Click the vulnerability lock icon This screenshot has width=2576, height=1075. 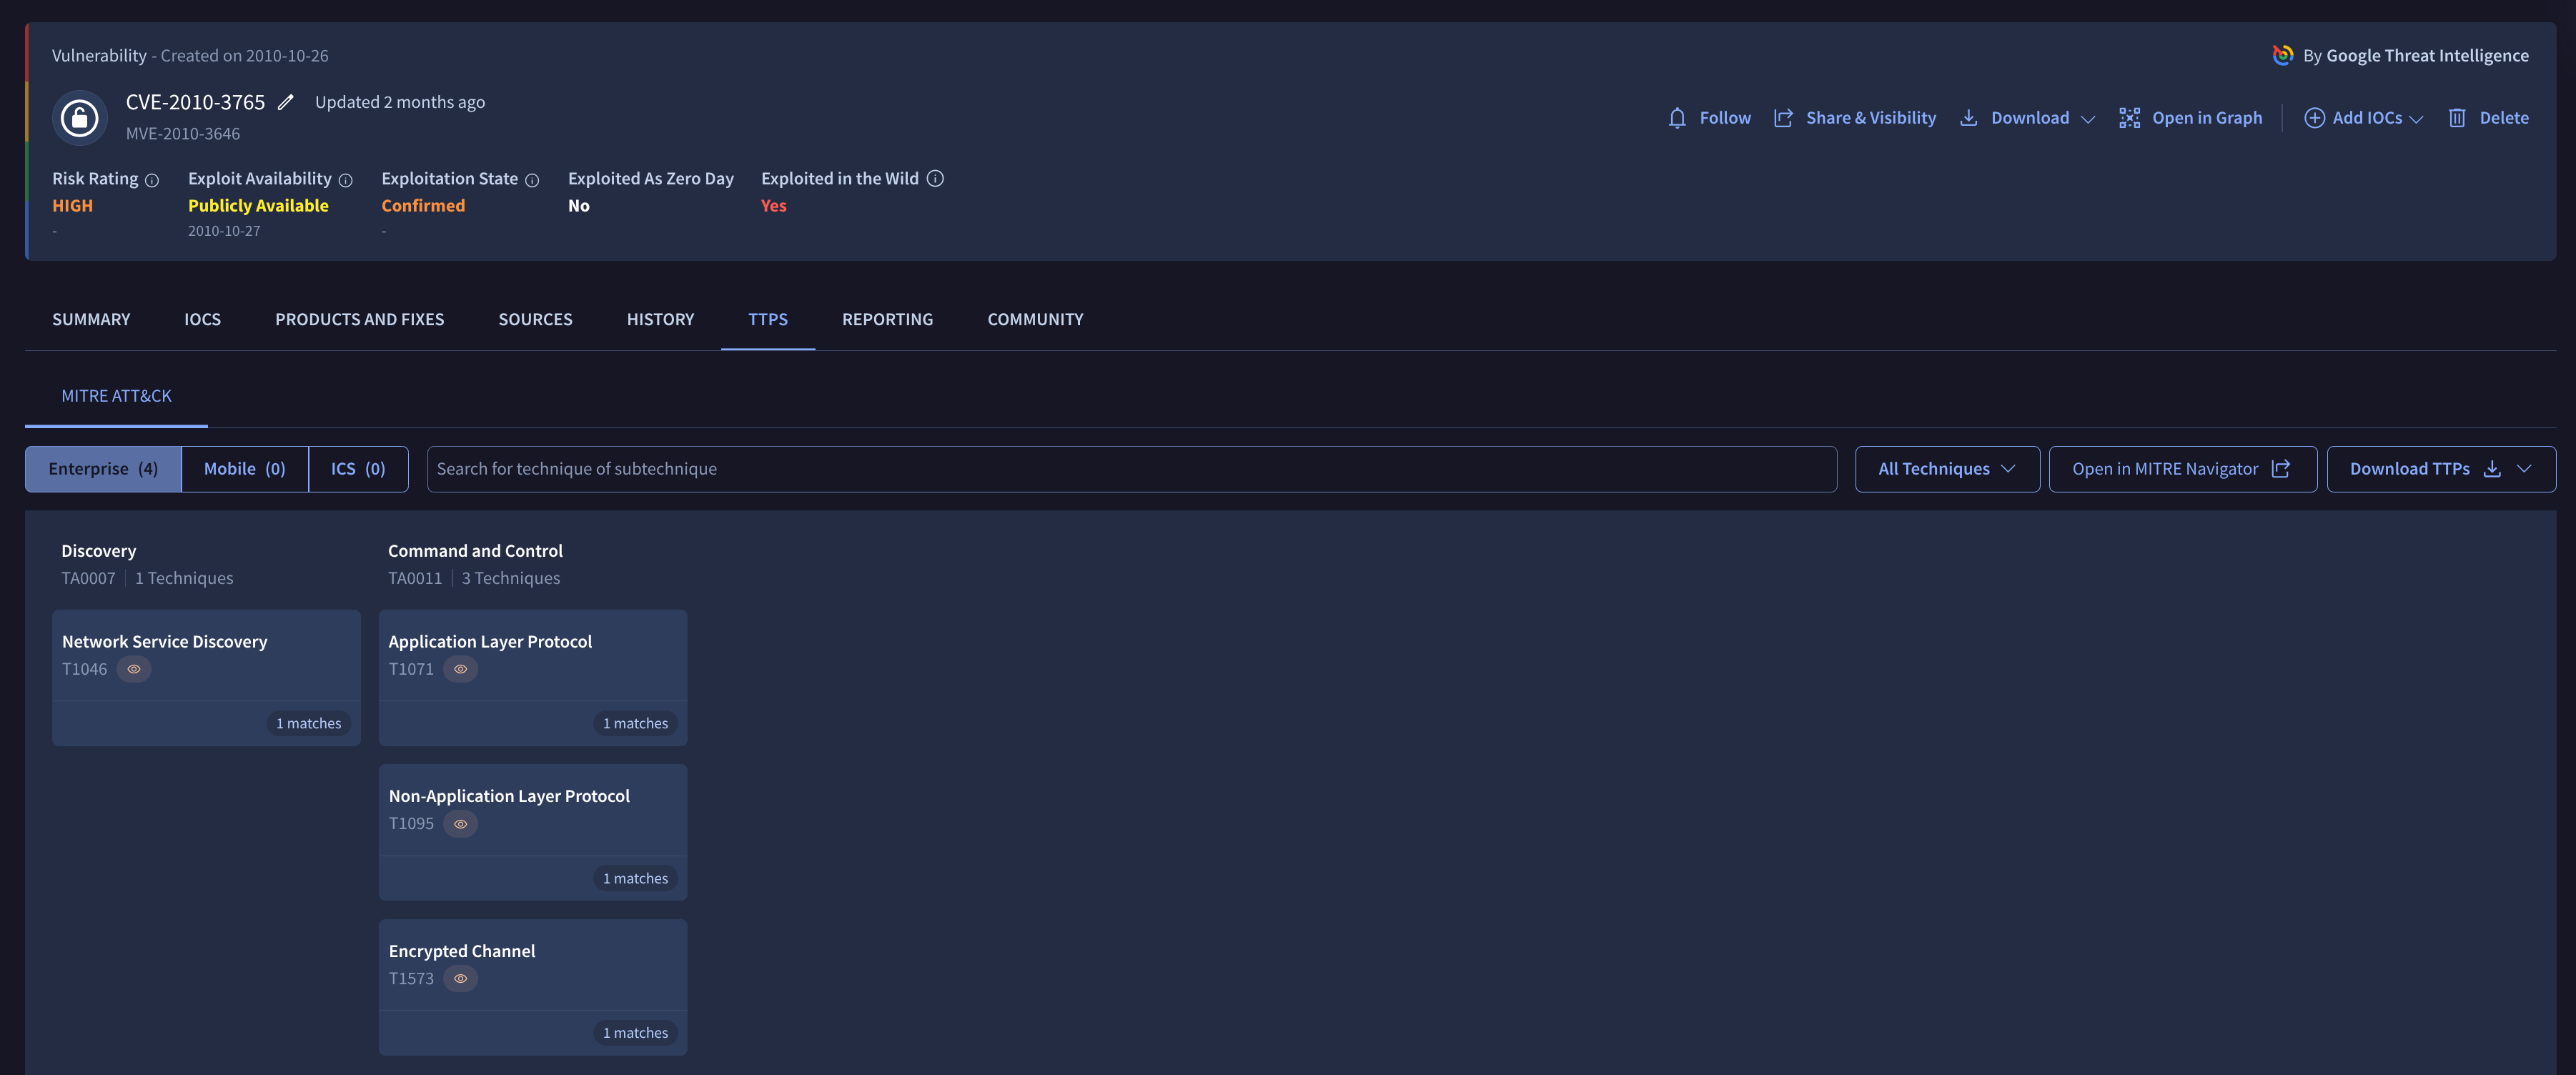coord(80,118)
